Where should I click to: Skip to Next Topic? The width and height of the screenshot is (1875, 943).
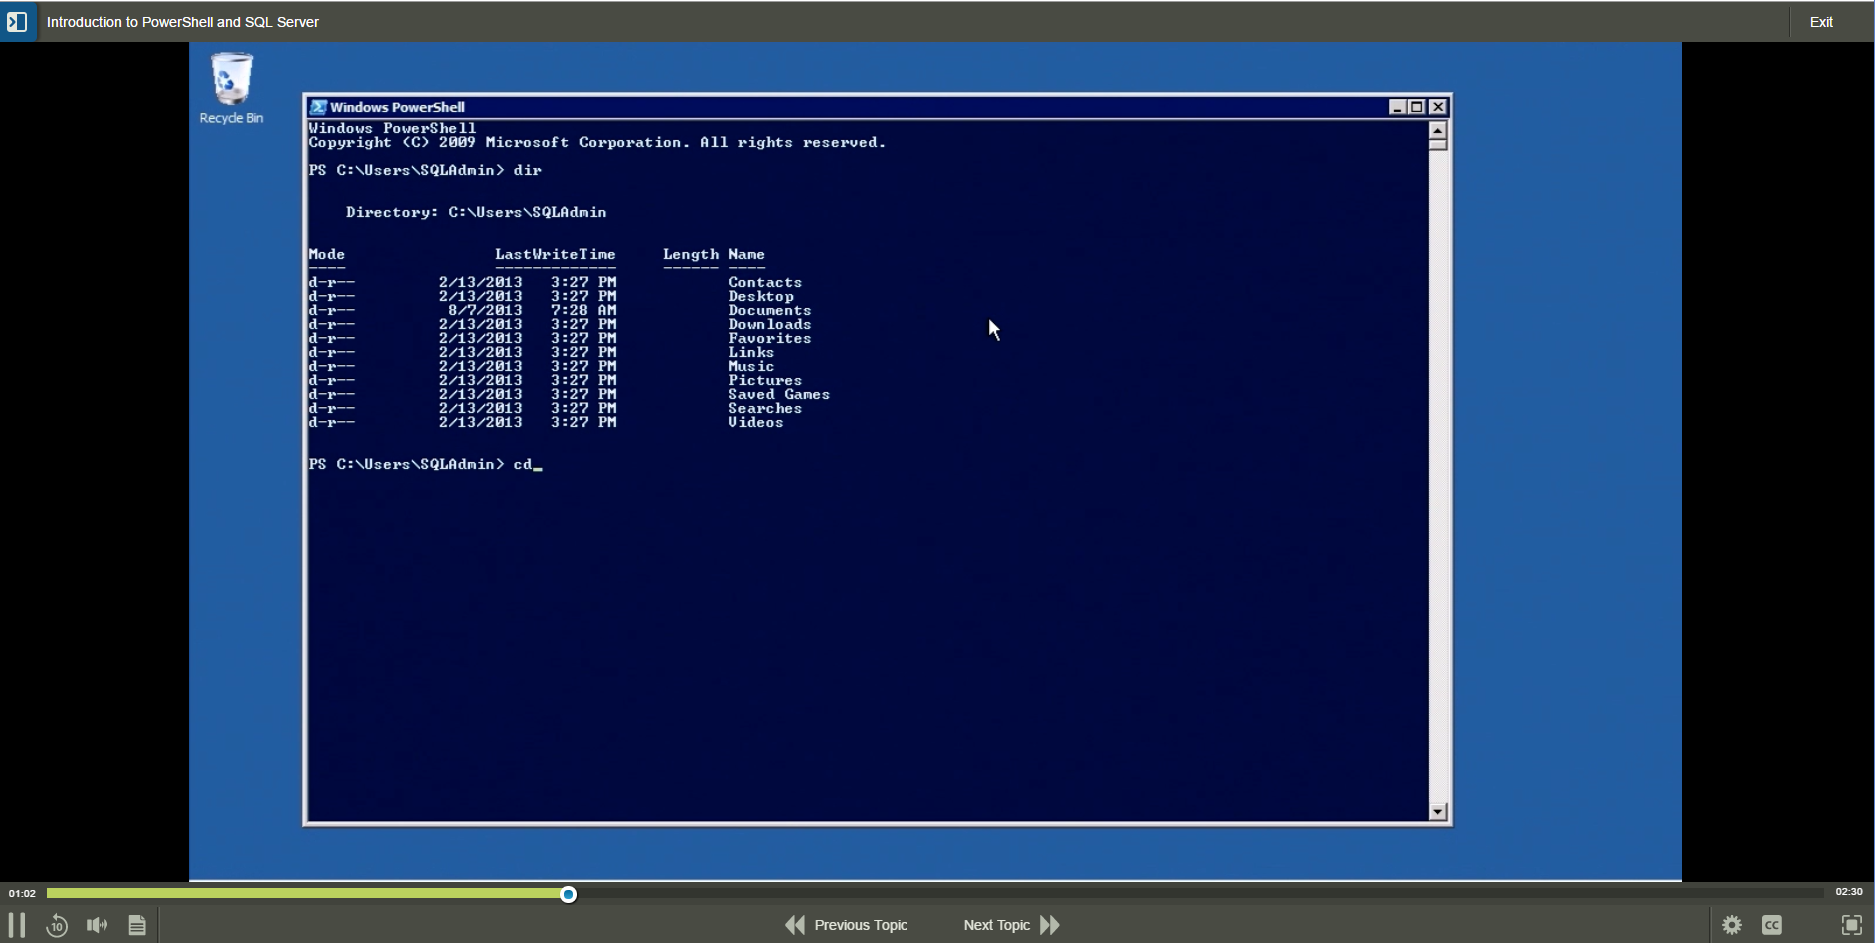(x=1011, y=925)
